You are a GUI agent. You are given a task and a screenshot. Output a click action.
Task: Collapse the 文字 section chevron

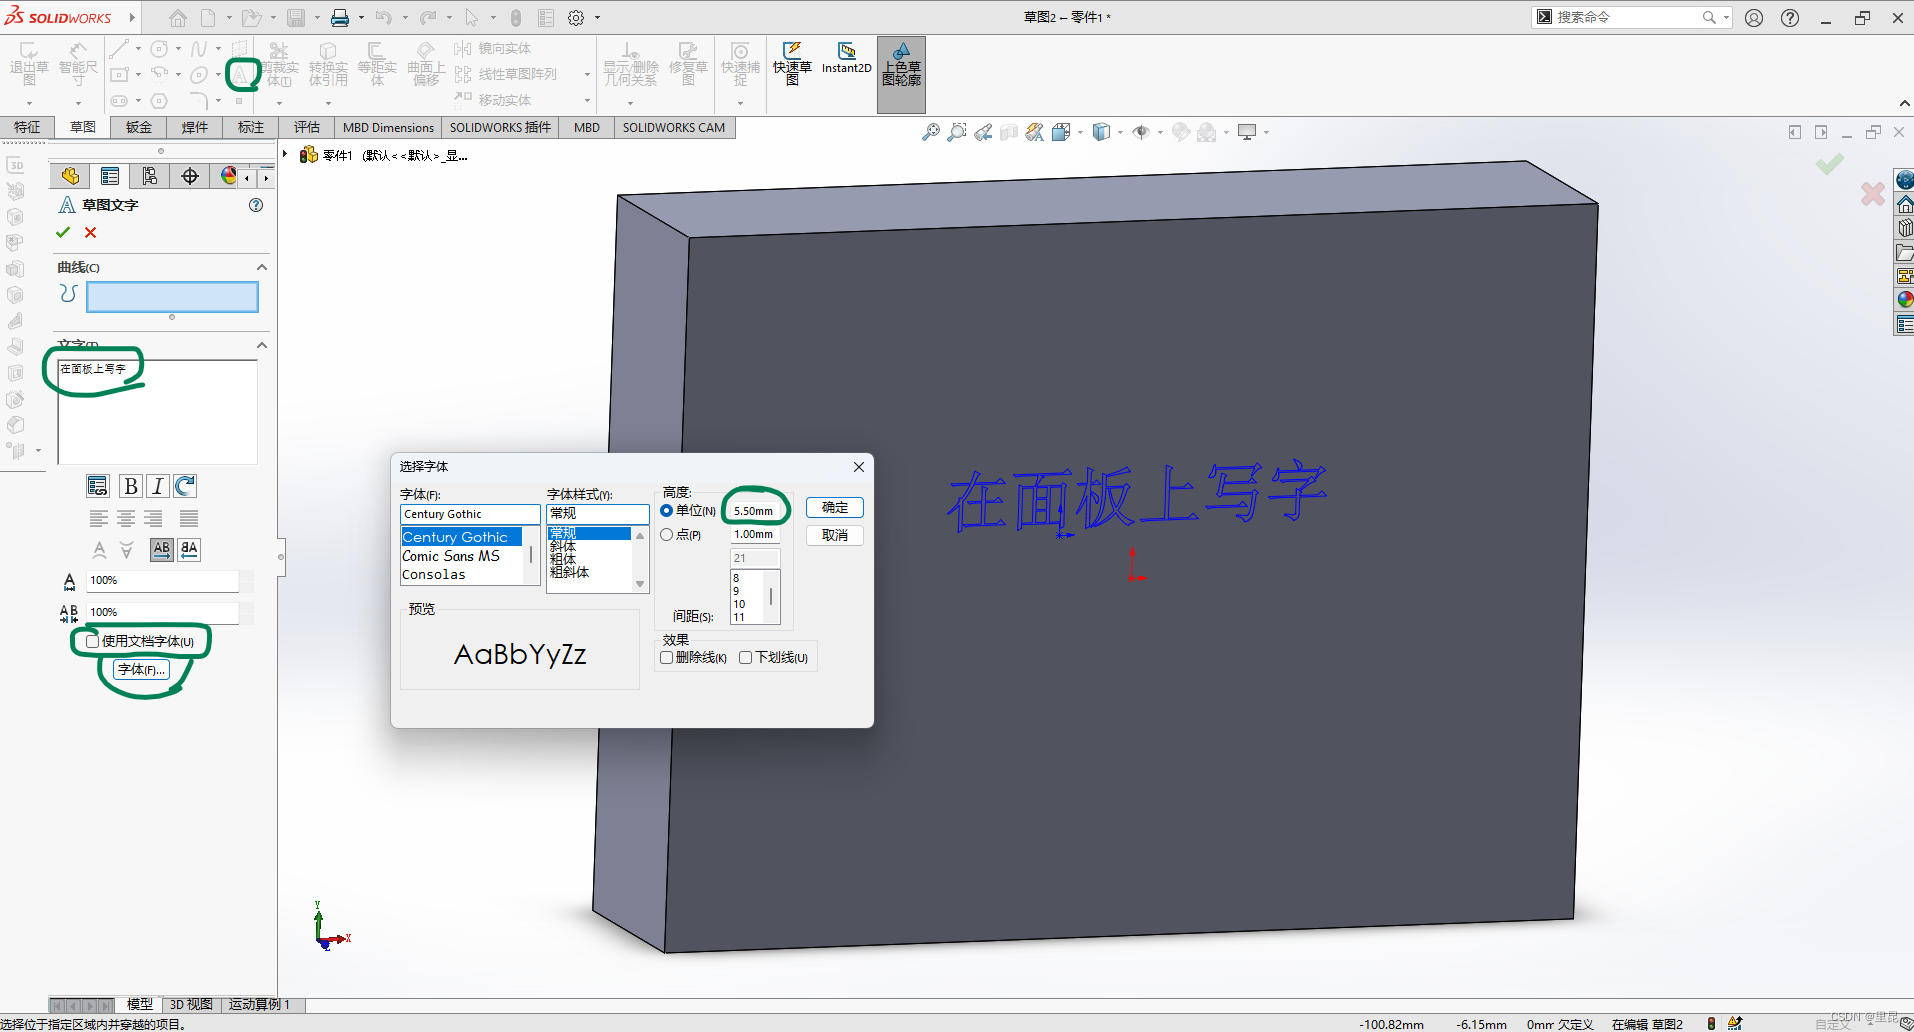(262, 345)
